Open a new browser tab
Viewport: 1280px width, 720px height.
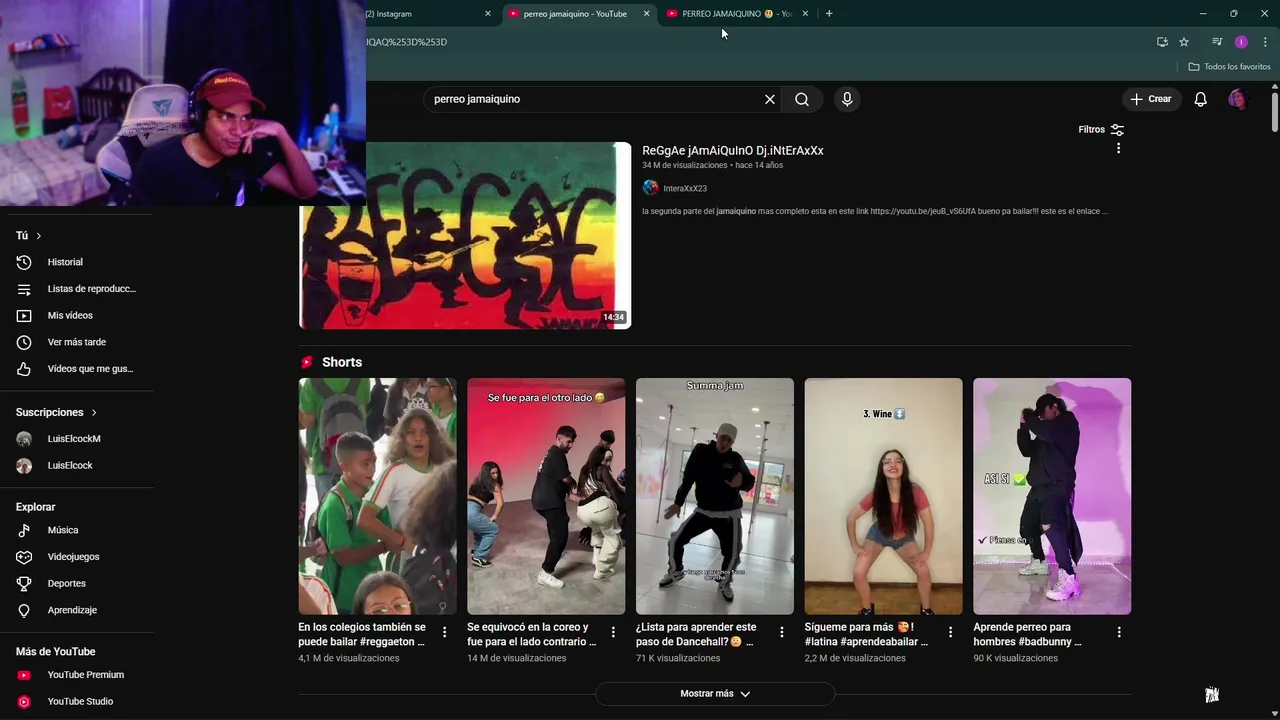coord(829,14)
